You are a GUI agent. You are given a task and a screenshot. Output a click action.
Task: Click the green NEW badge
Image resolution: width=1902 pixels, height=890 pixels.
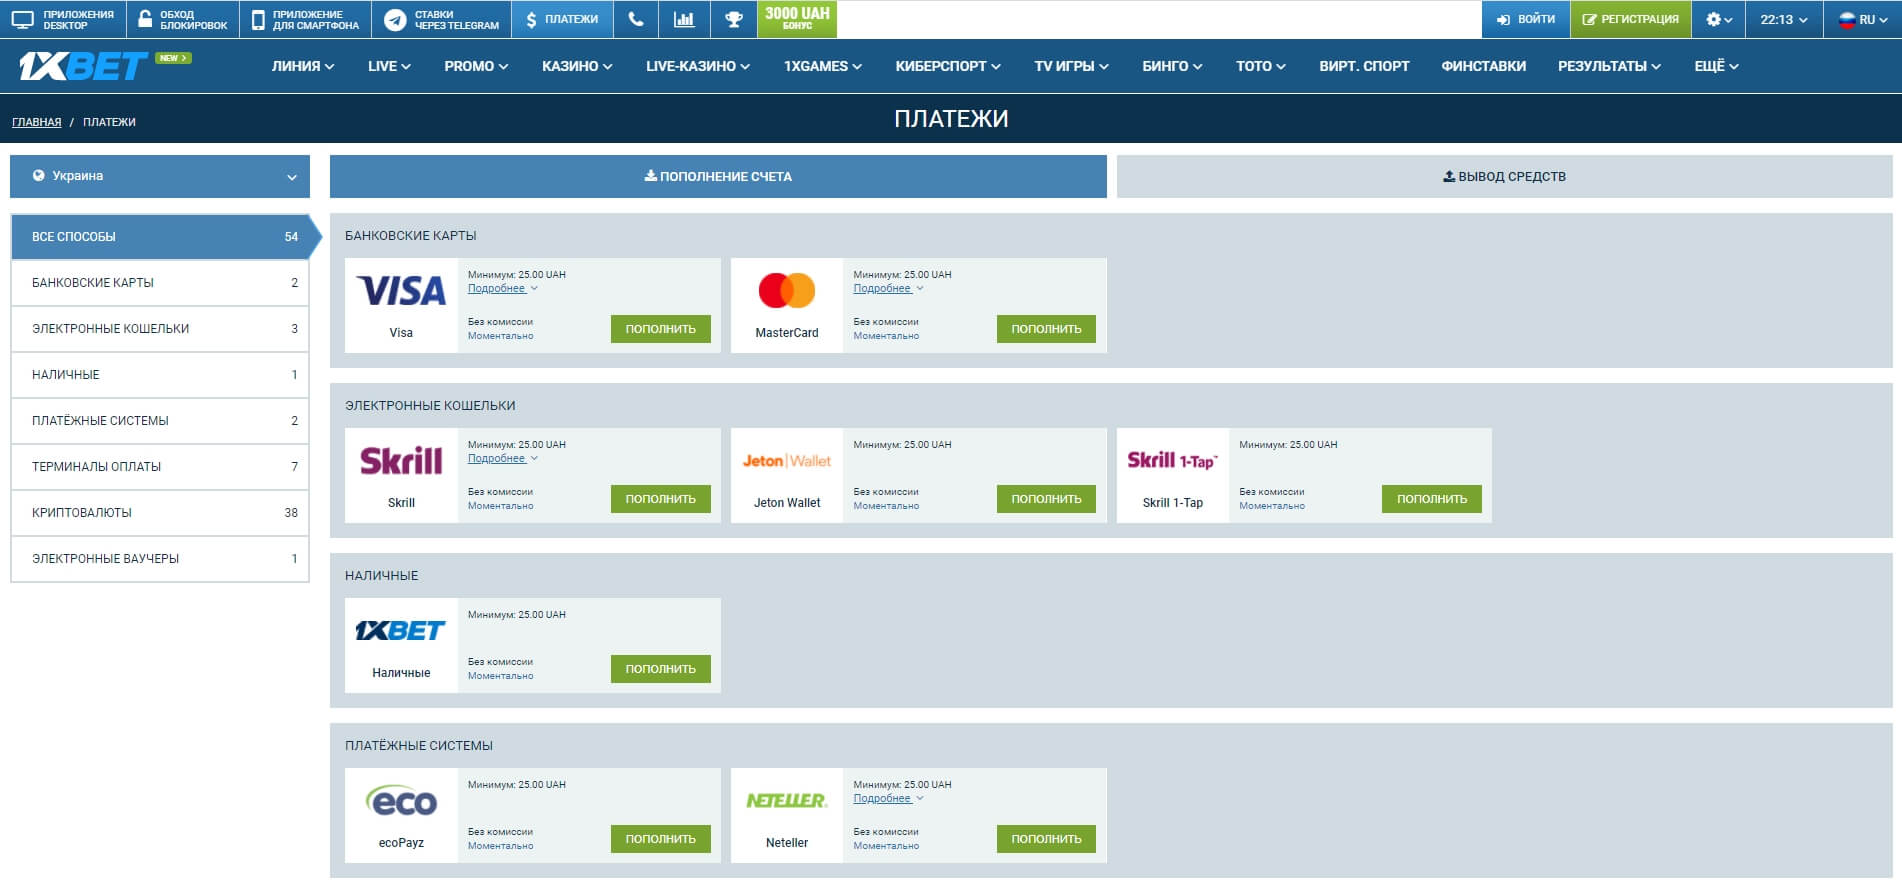point(172,58)
